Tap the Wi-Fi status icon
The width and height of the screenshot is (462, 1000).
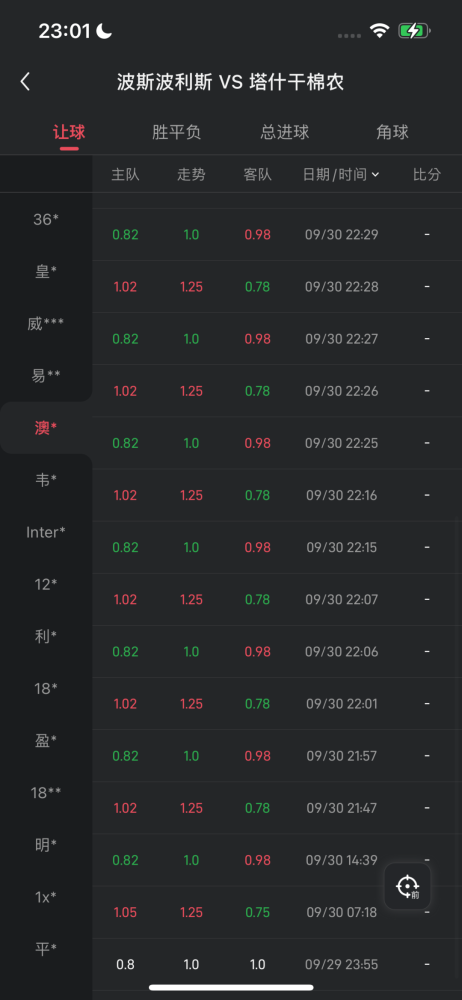tap(380, 30)
